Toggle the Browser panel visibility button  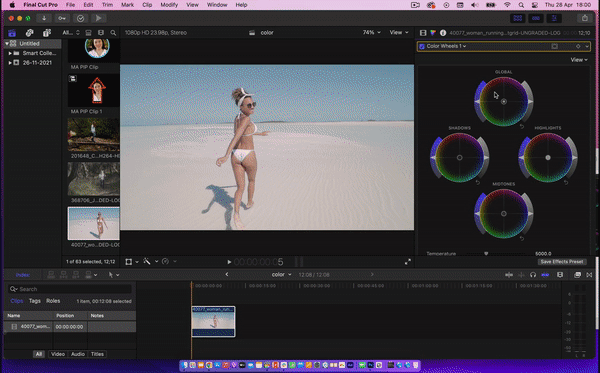tap(518, 18)
